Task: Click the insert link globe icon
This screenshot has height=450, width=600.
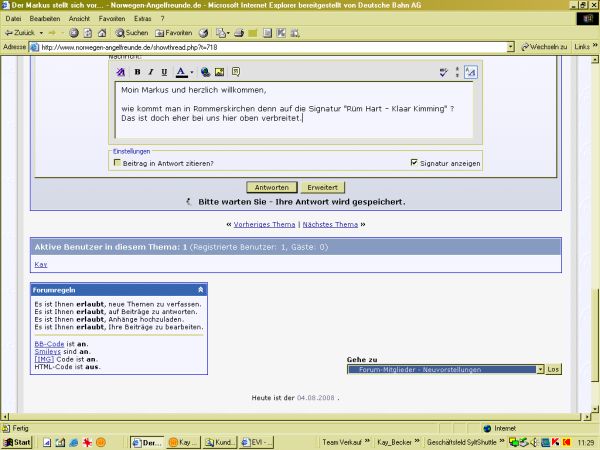Action: [x=205, y=72]
